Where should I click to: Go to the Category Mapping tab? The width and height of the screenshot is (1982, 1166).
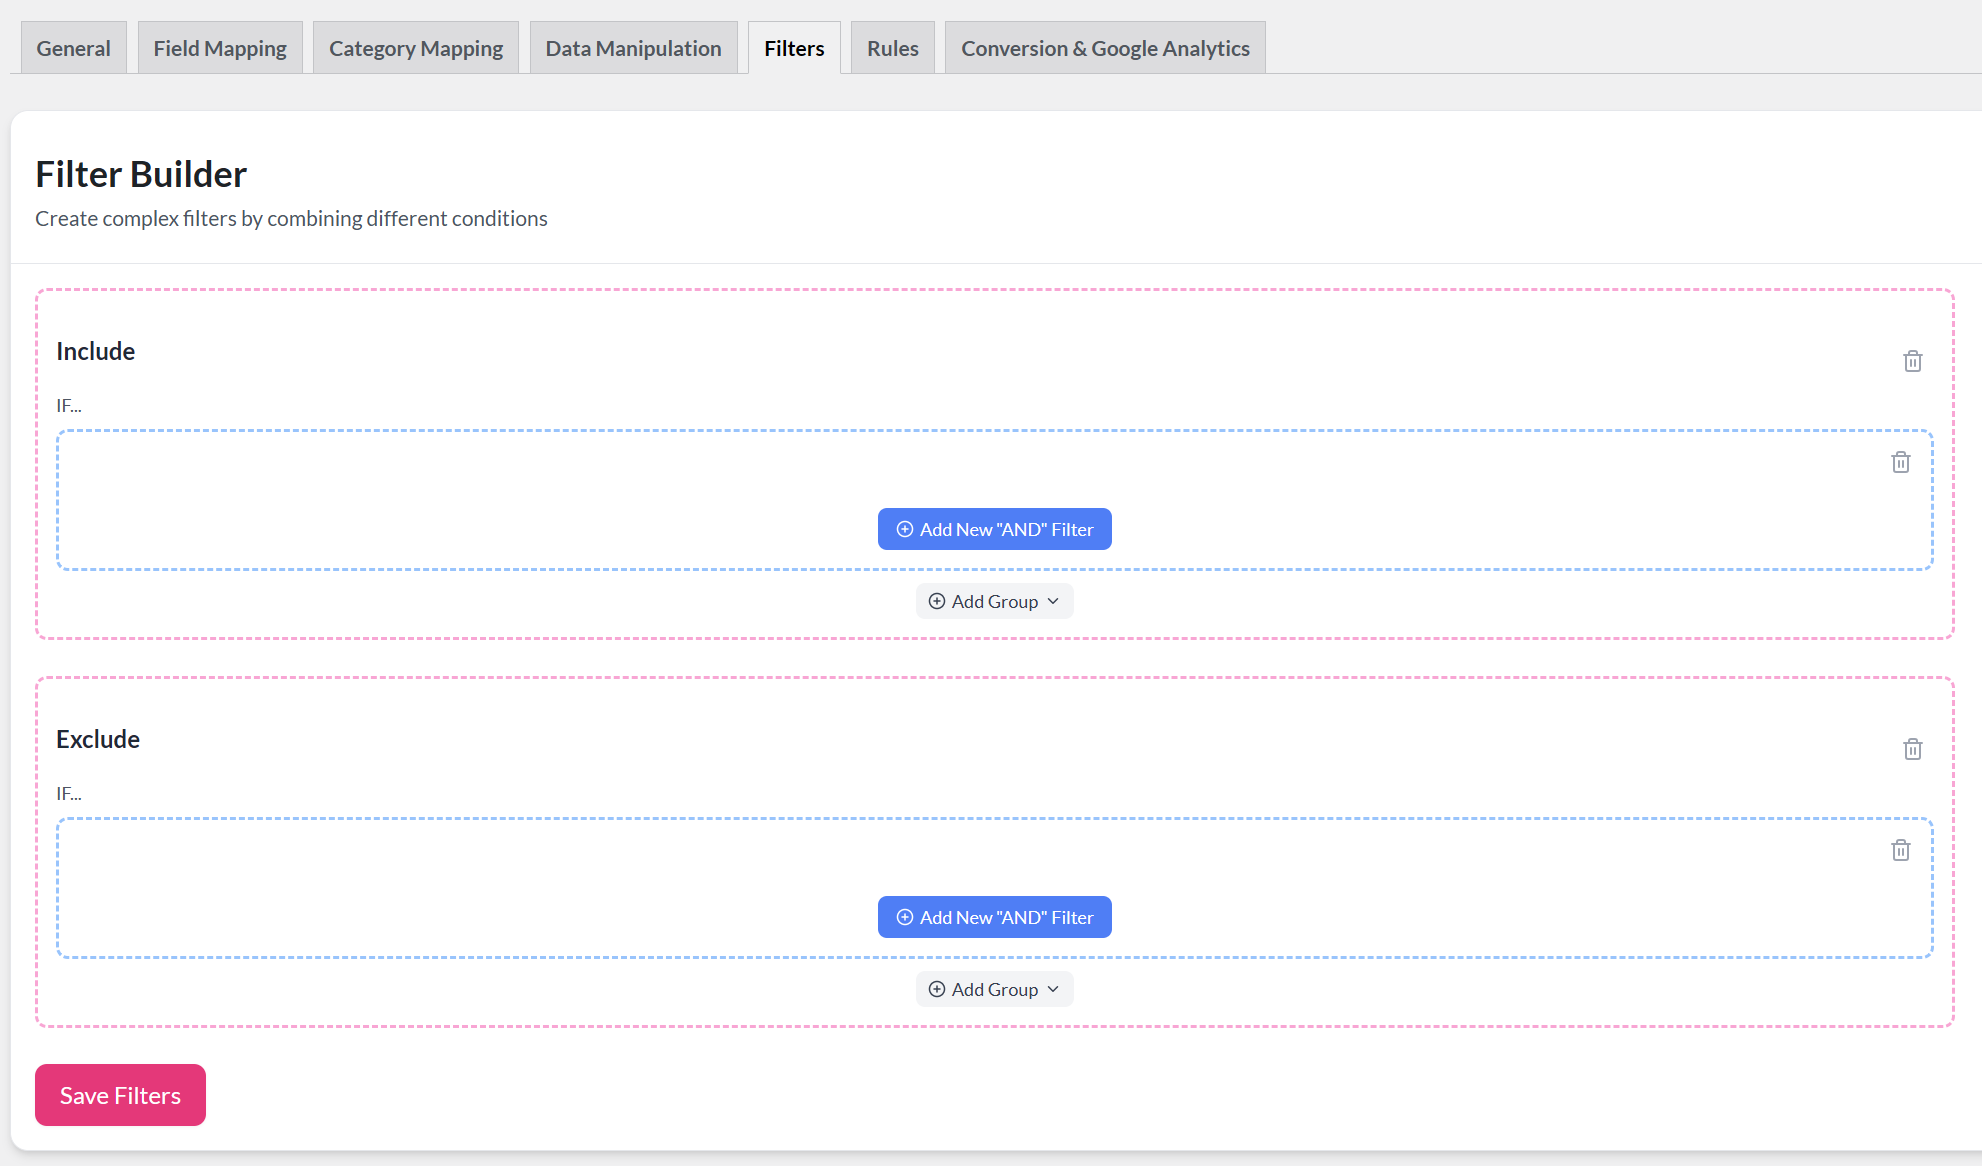pos(416,48)
